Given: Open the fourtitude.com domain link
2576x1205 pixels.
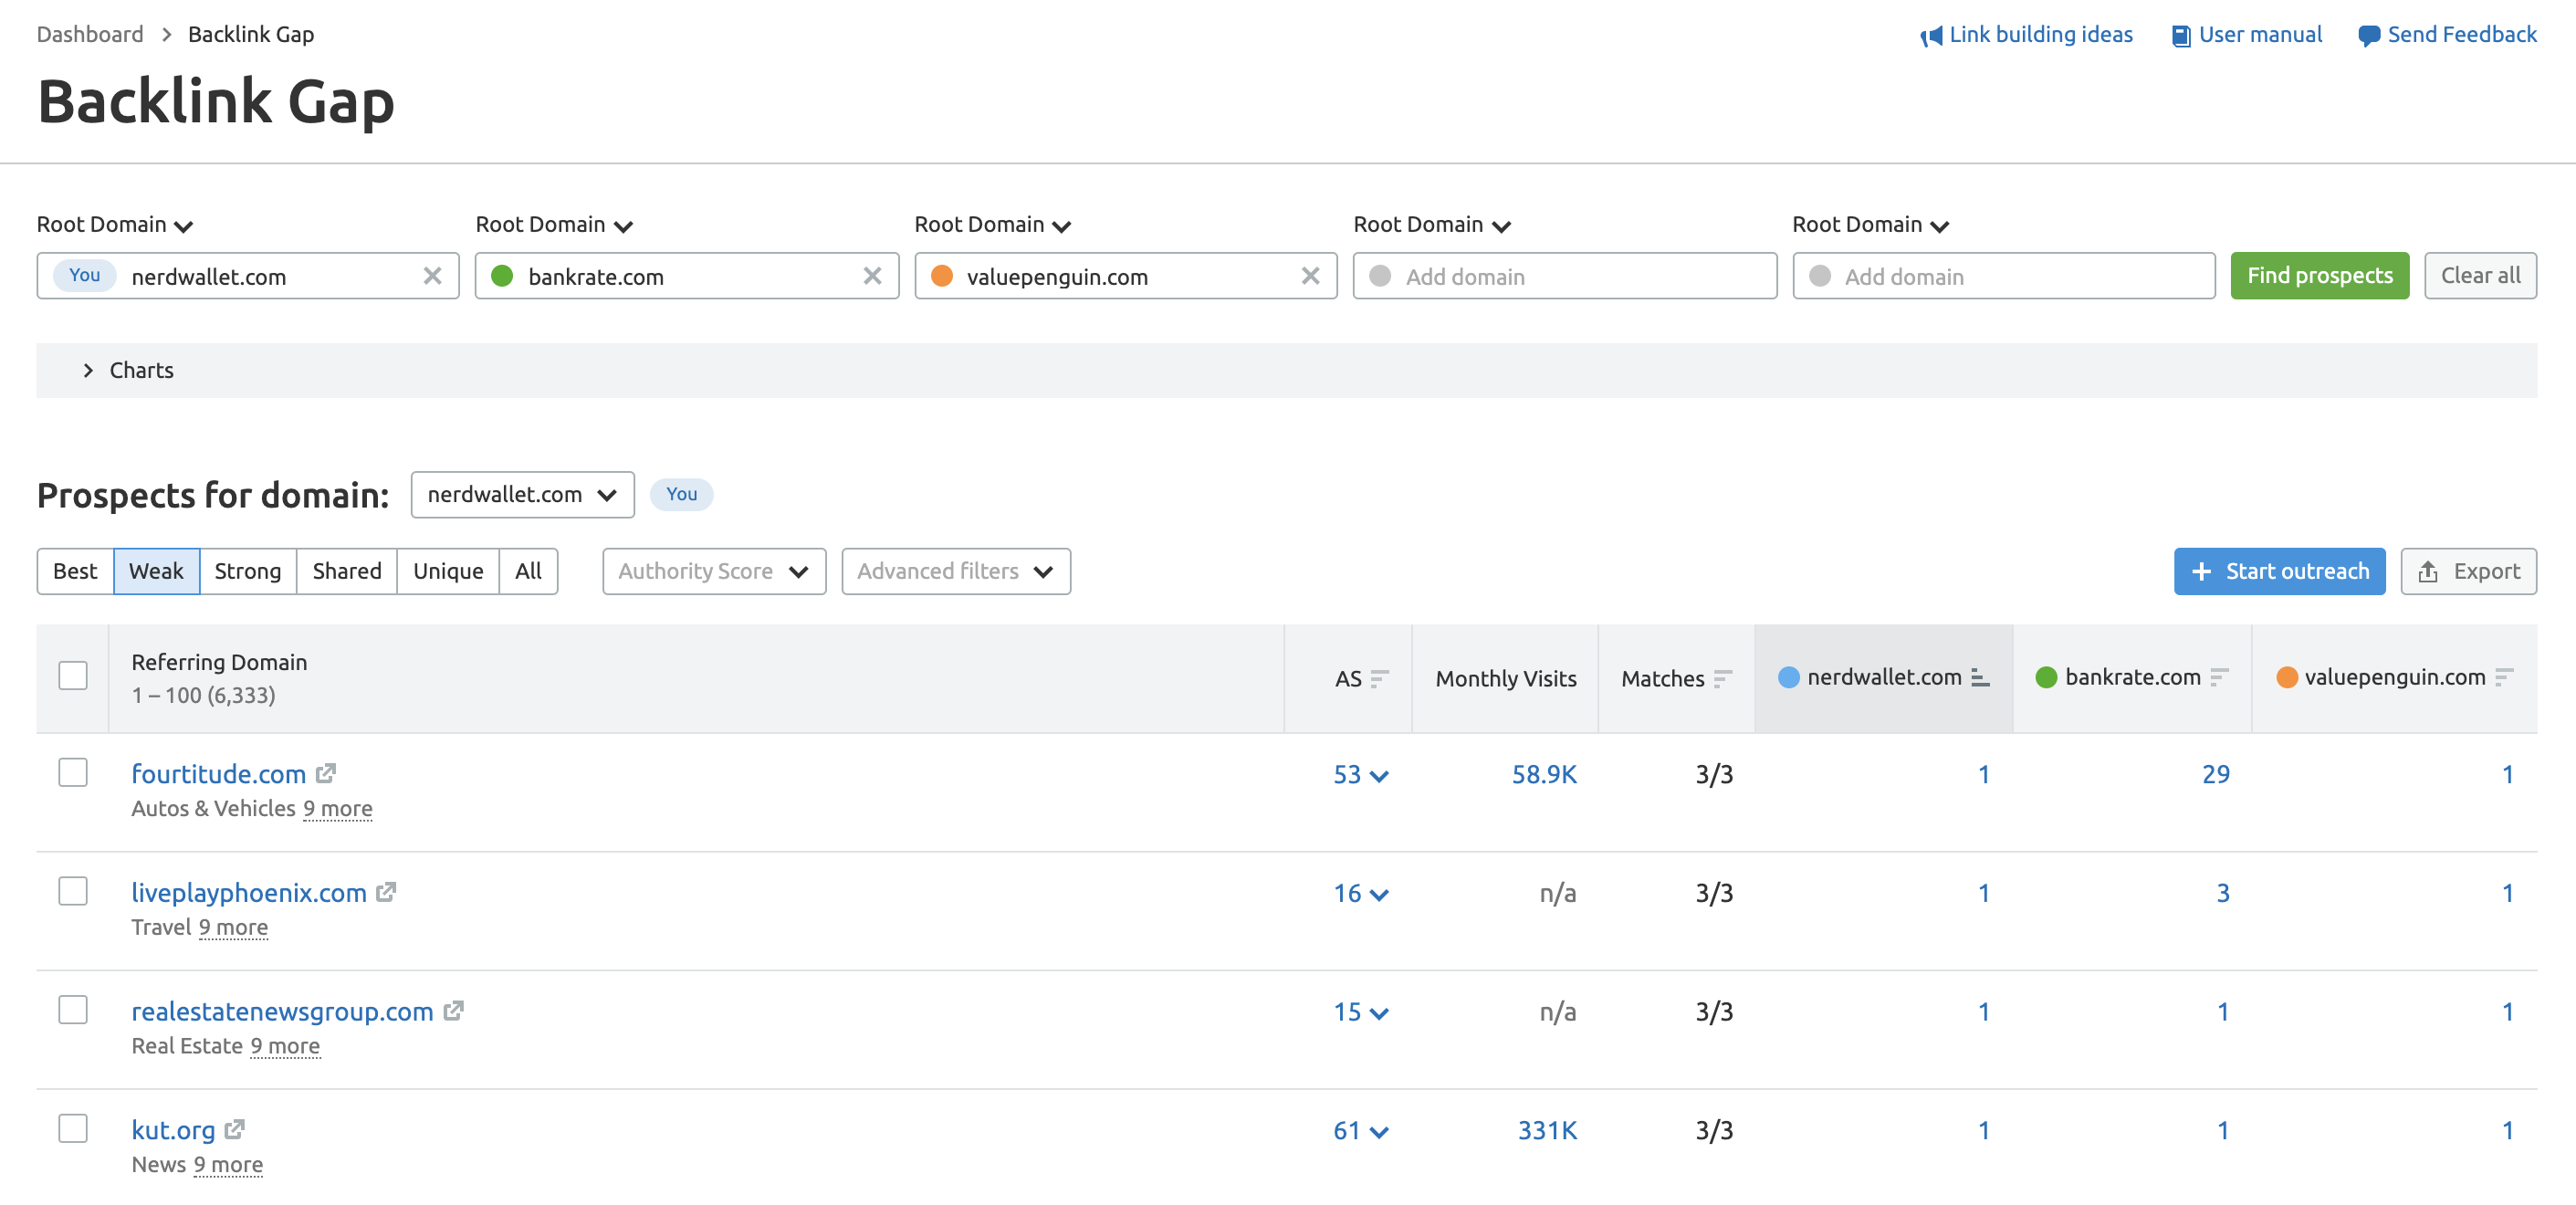Looking at the screenshot, I should [x=218, y=774].
